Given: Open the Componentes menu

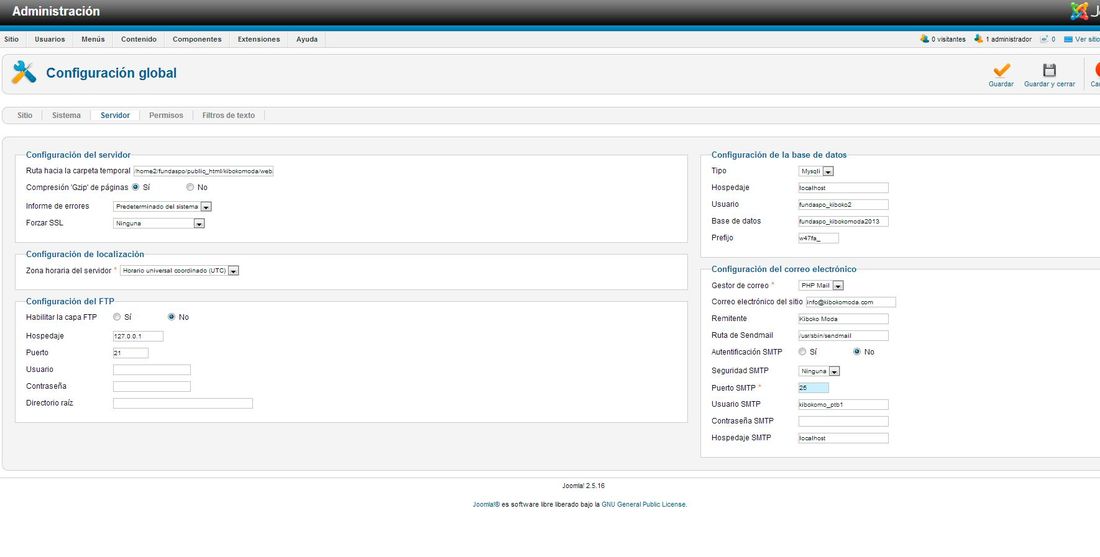Looking at the screenshot, I should coord(197,39).
